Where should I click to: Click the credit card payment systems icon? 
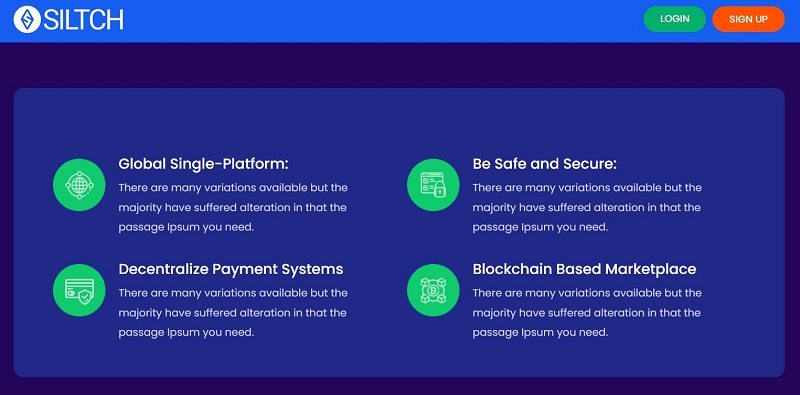click(79, 290)
